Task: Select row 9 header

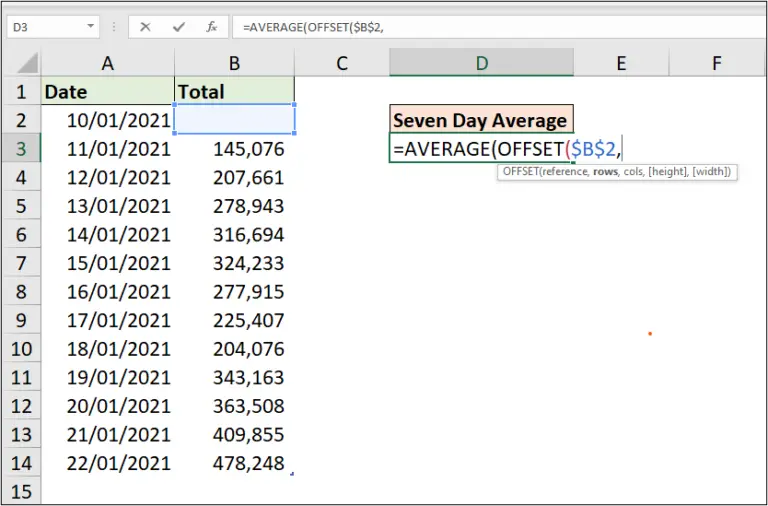Action: 21,320
